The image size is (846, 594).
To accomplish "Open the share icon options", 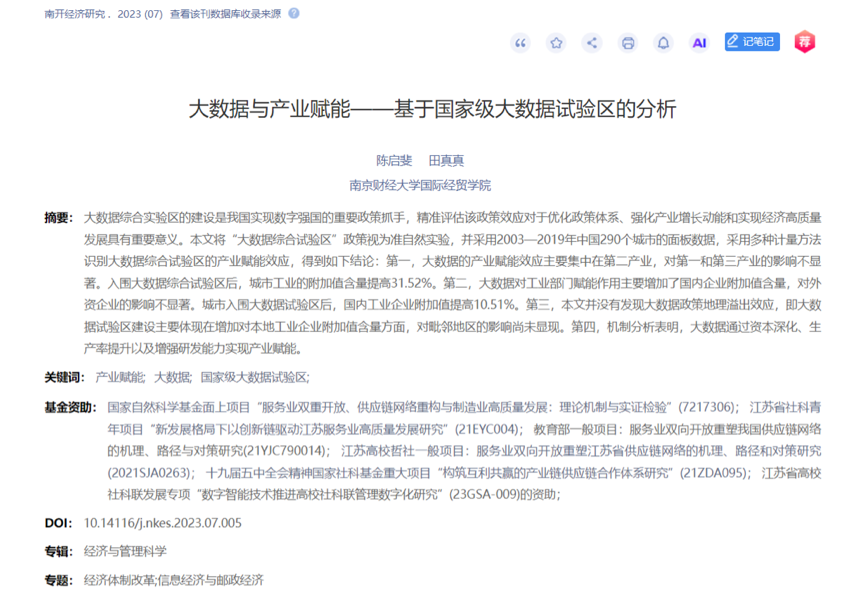I will [592, 42].
